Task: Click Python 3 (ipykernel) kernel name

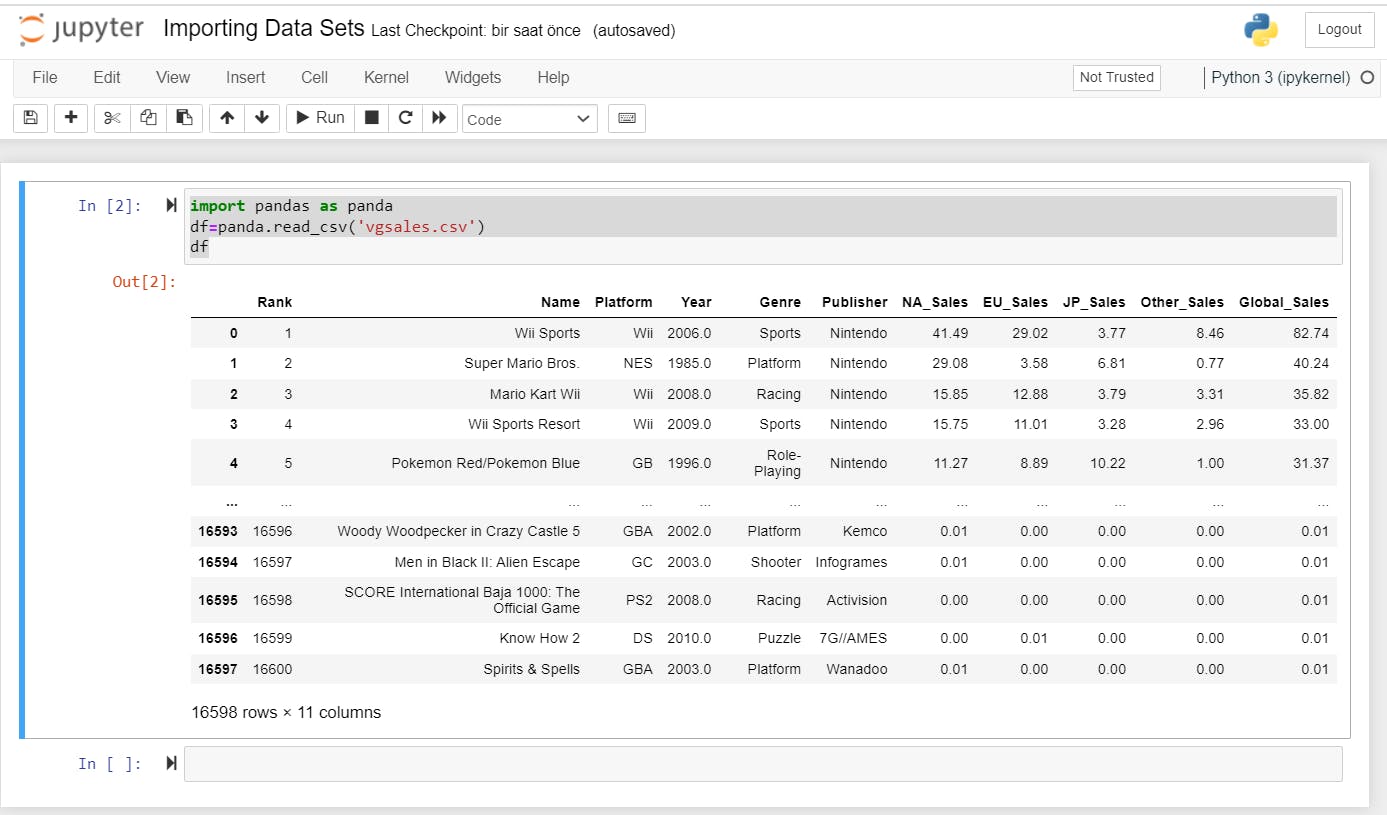Action: point(1280,78)
